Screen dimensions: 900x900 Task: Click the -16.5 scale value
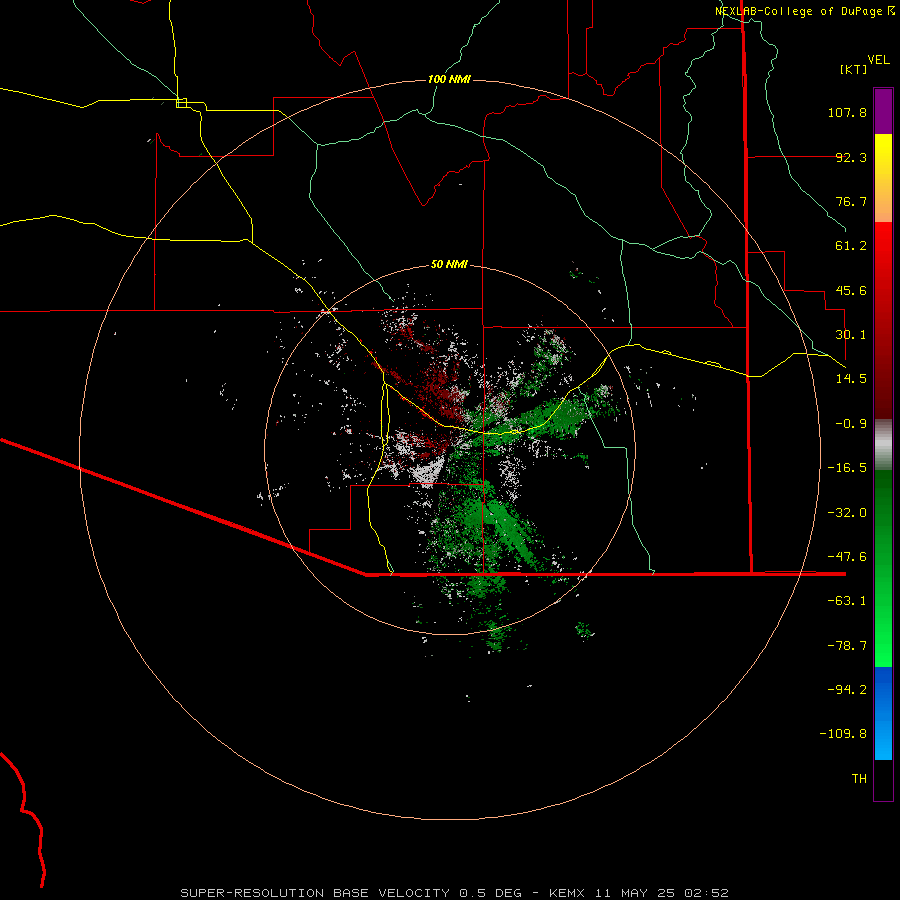click(847, 468)
